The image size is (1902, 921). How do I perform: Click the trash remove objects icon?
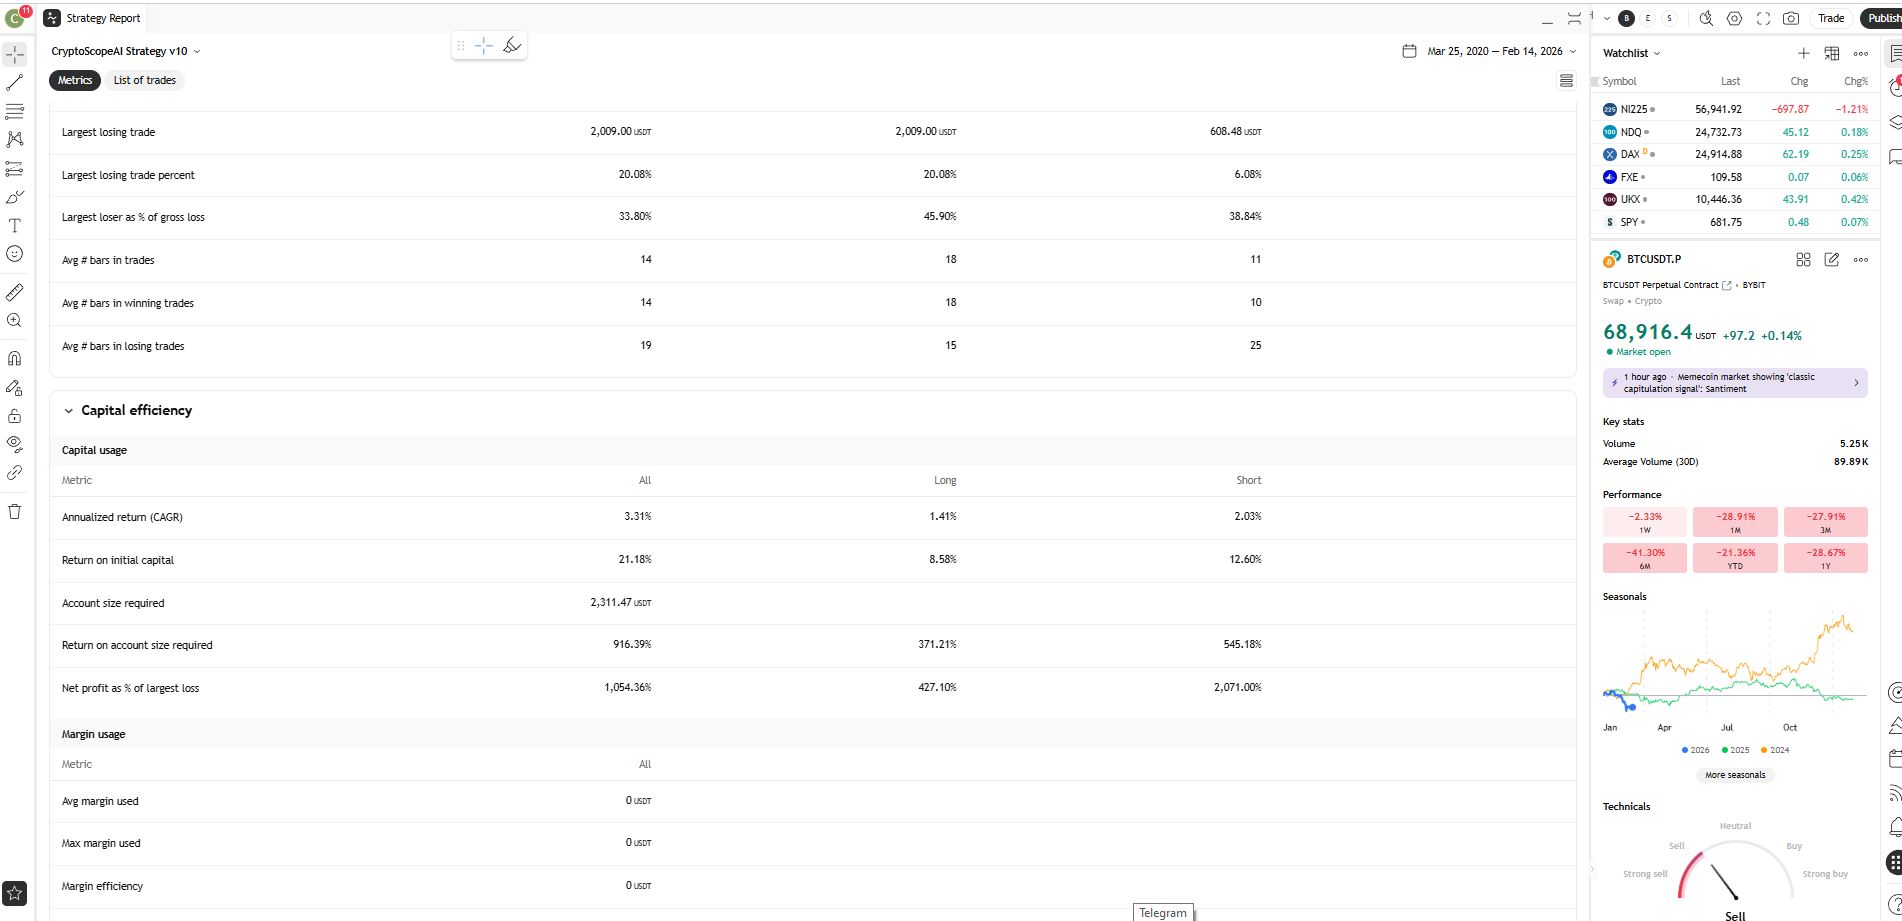pos(15,512)
